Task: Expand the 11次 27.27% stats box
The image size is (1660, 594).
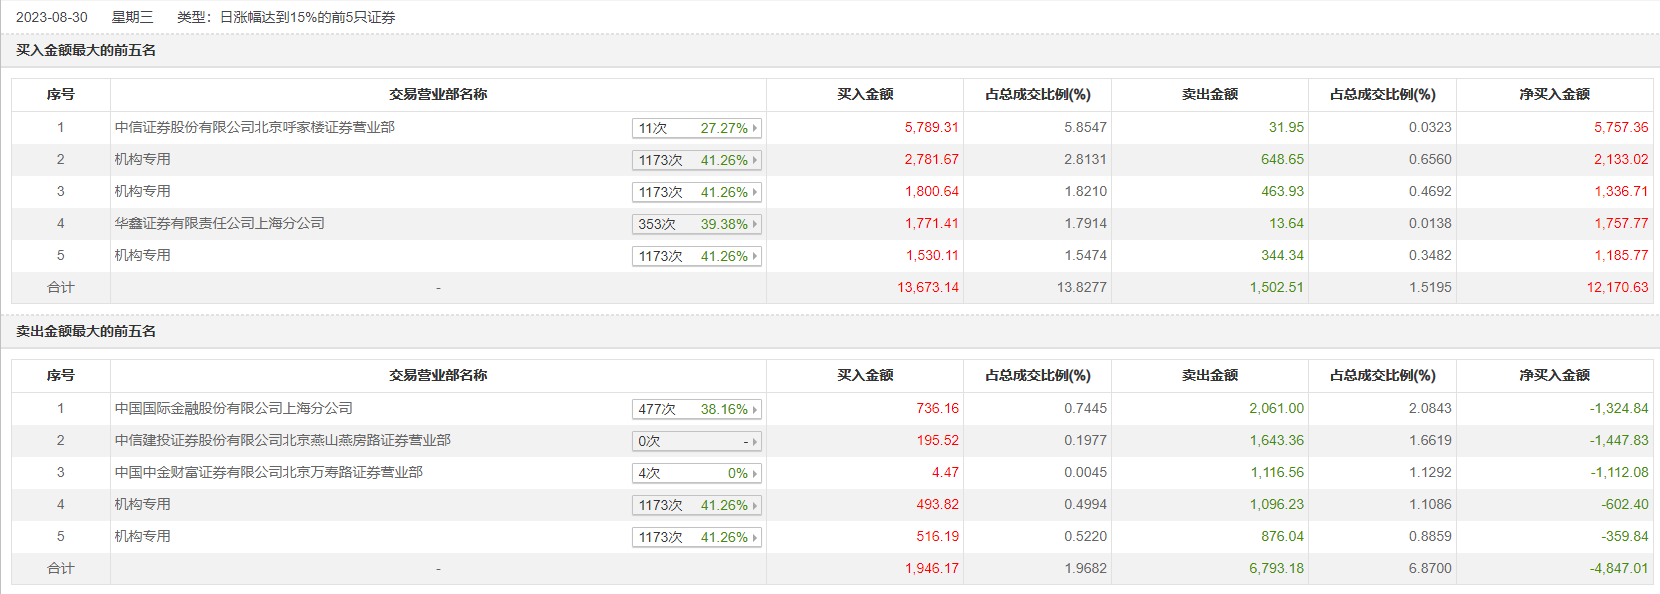Action: pos(697,128)
